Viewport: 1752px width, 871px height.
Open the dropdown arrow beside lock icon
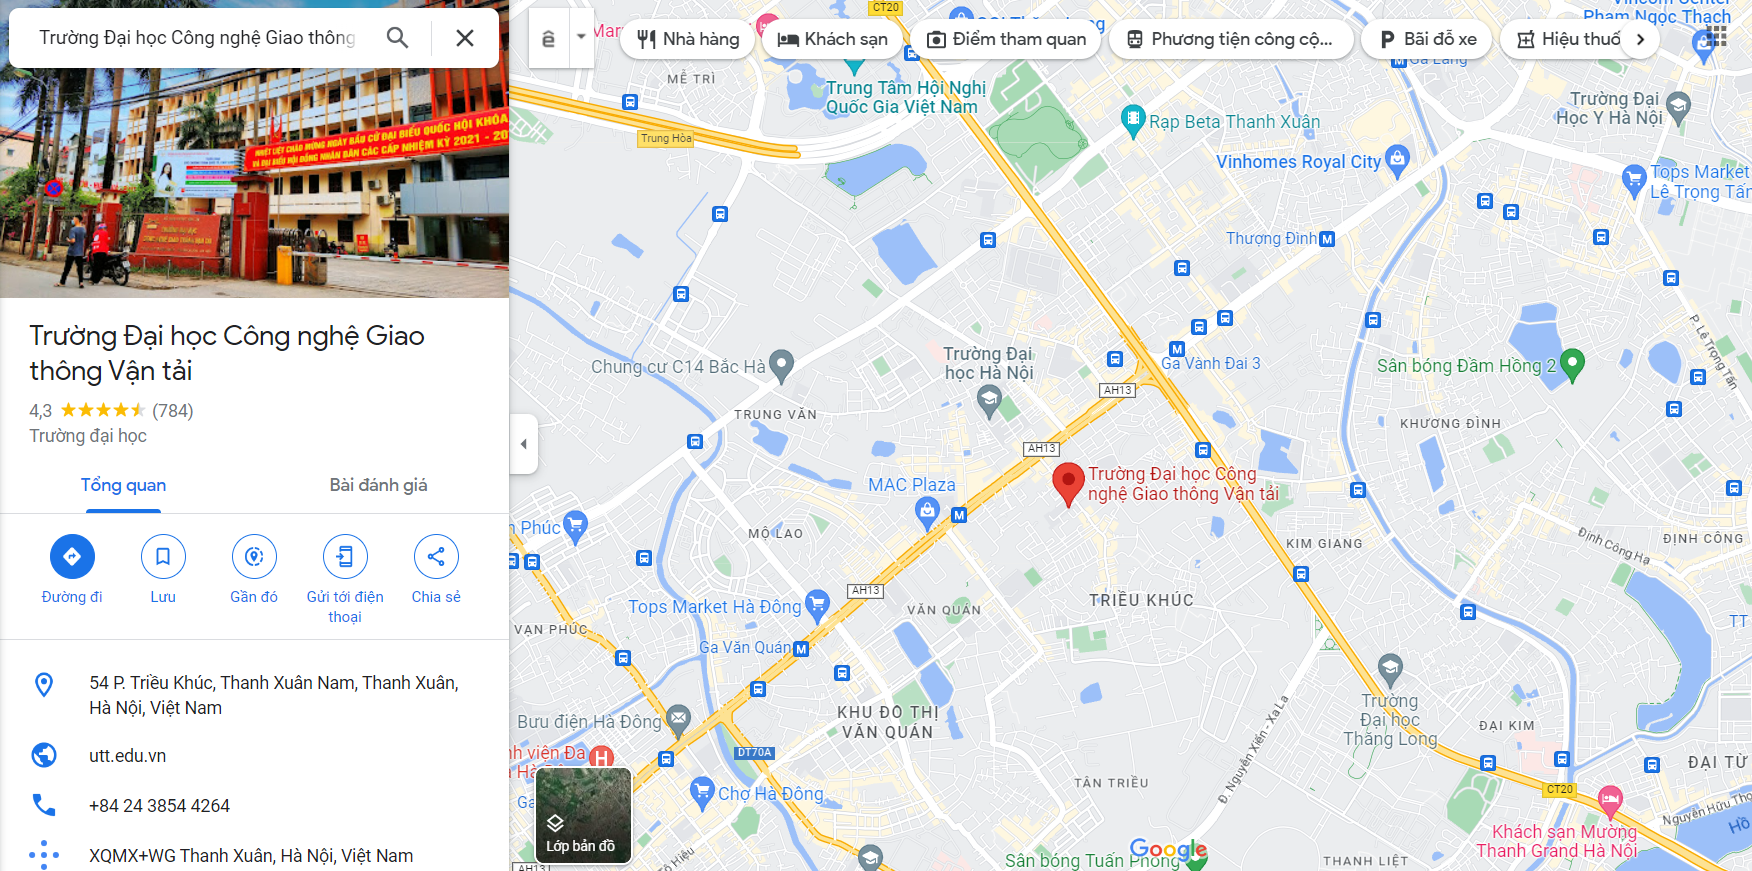coord(581,38)
